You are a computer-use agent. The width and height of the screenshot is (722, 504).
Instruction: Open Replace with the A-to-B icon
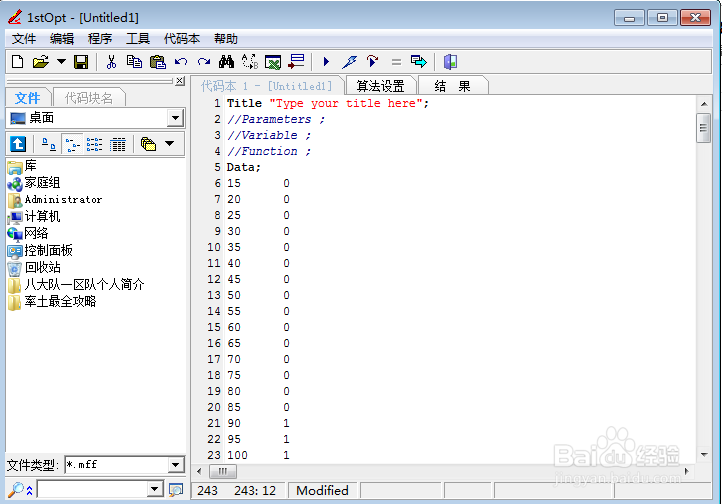250,62
